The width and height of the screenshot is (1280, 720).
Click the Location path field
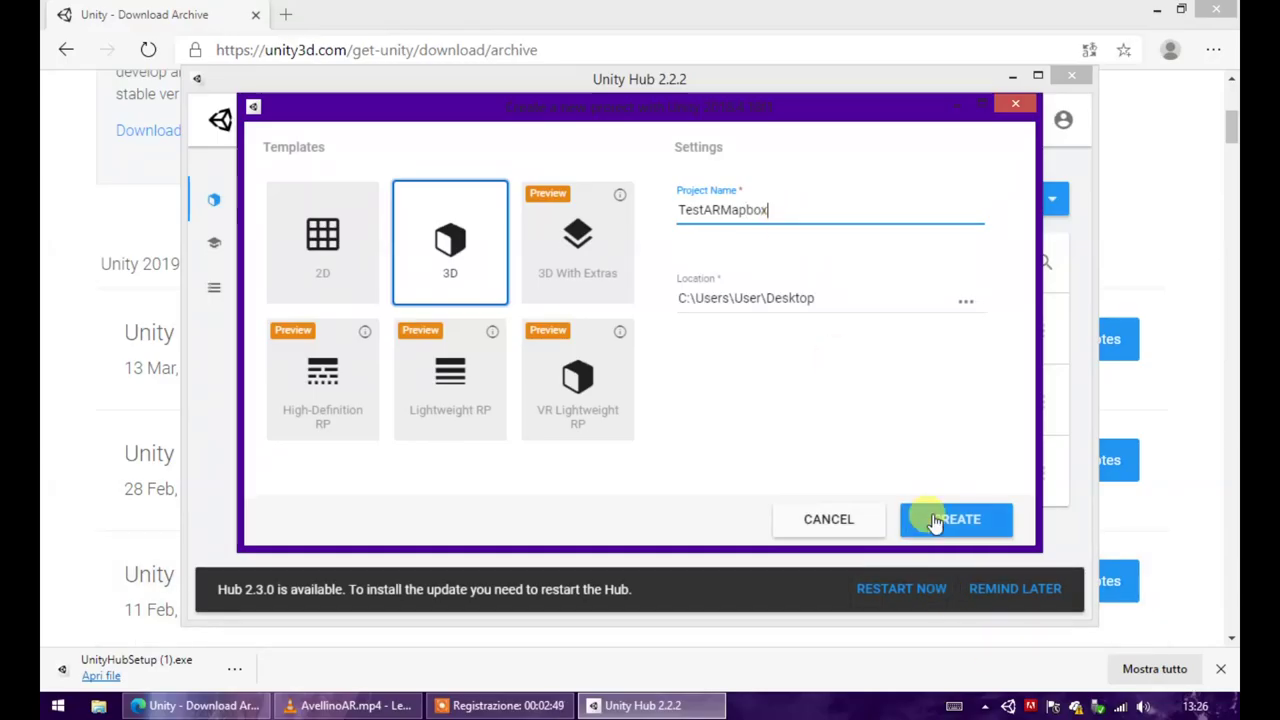click(815, 298)
